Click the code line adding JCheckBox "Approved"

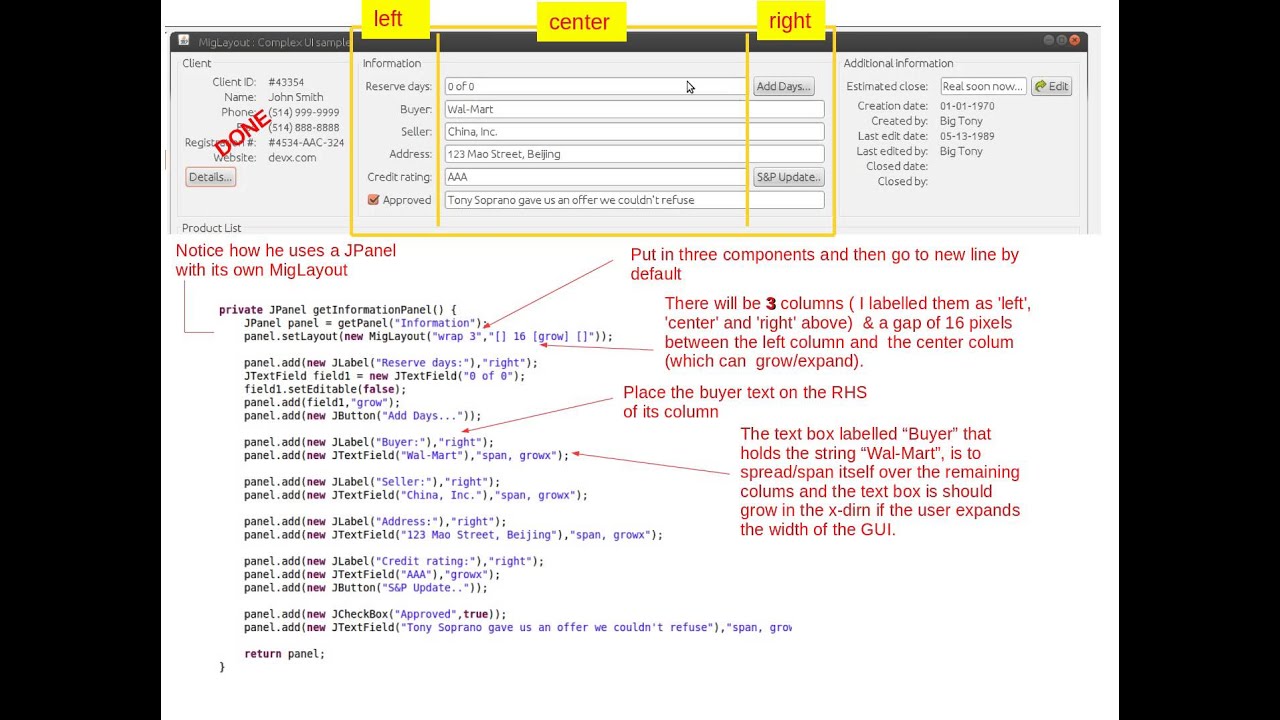pos(375,615)
